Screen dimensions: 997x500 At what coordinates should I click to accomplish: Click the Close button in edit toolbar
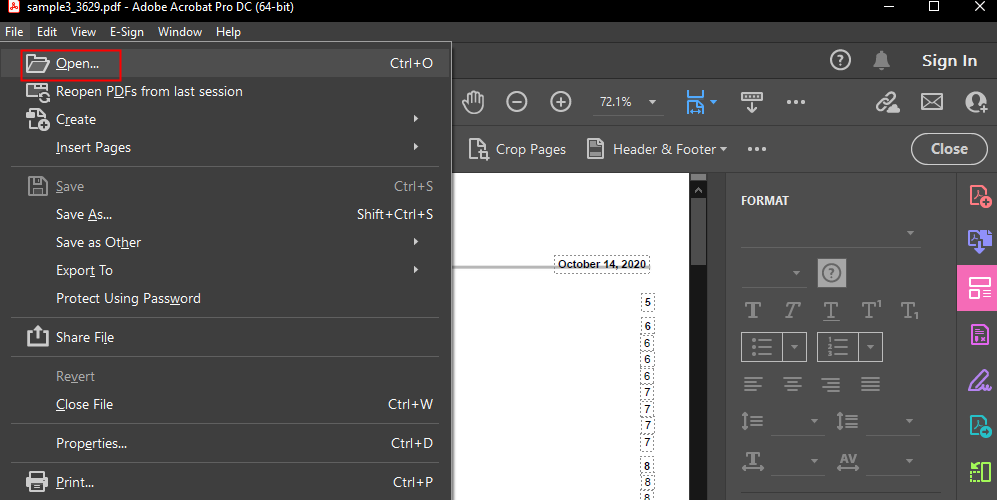coord(949,149)
